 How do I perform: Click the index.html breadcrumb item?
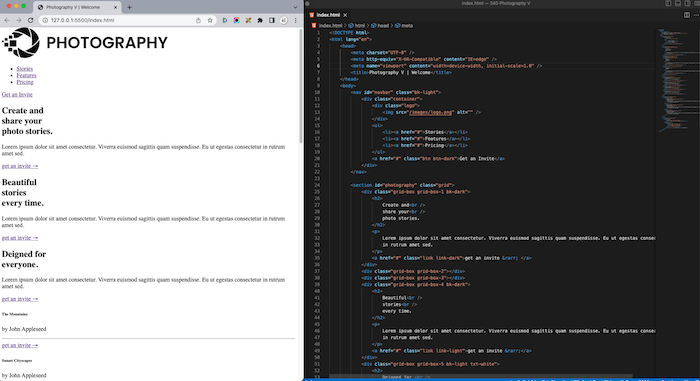click(328, 25)
